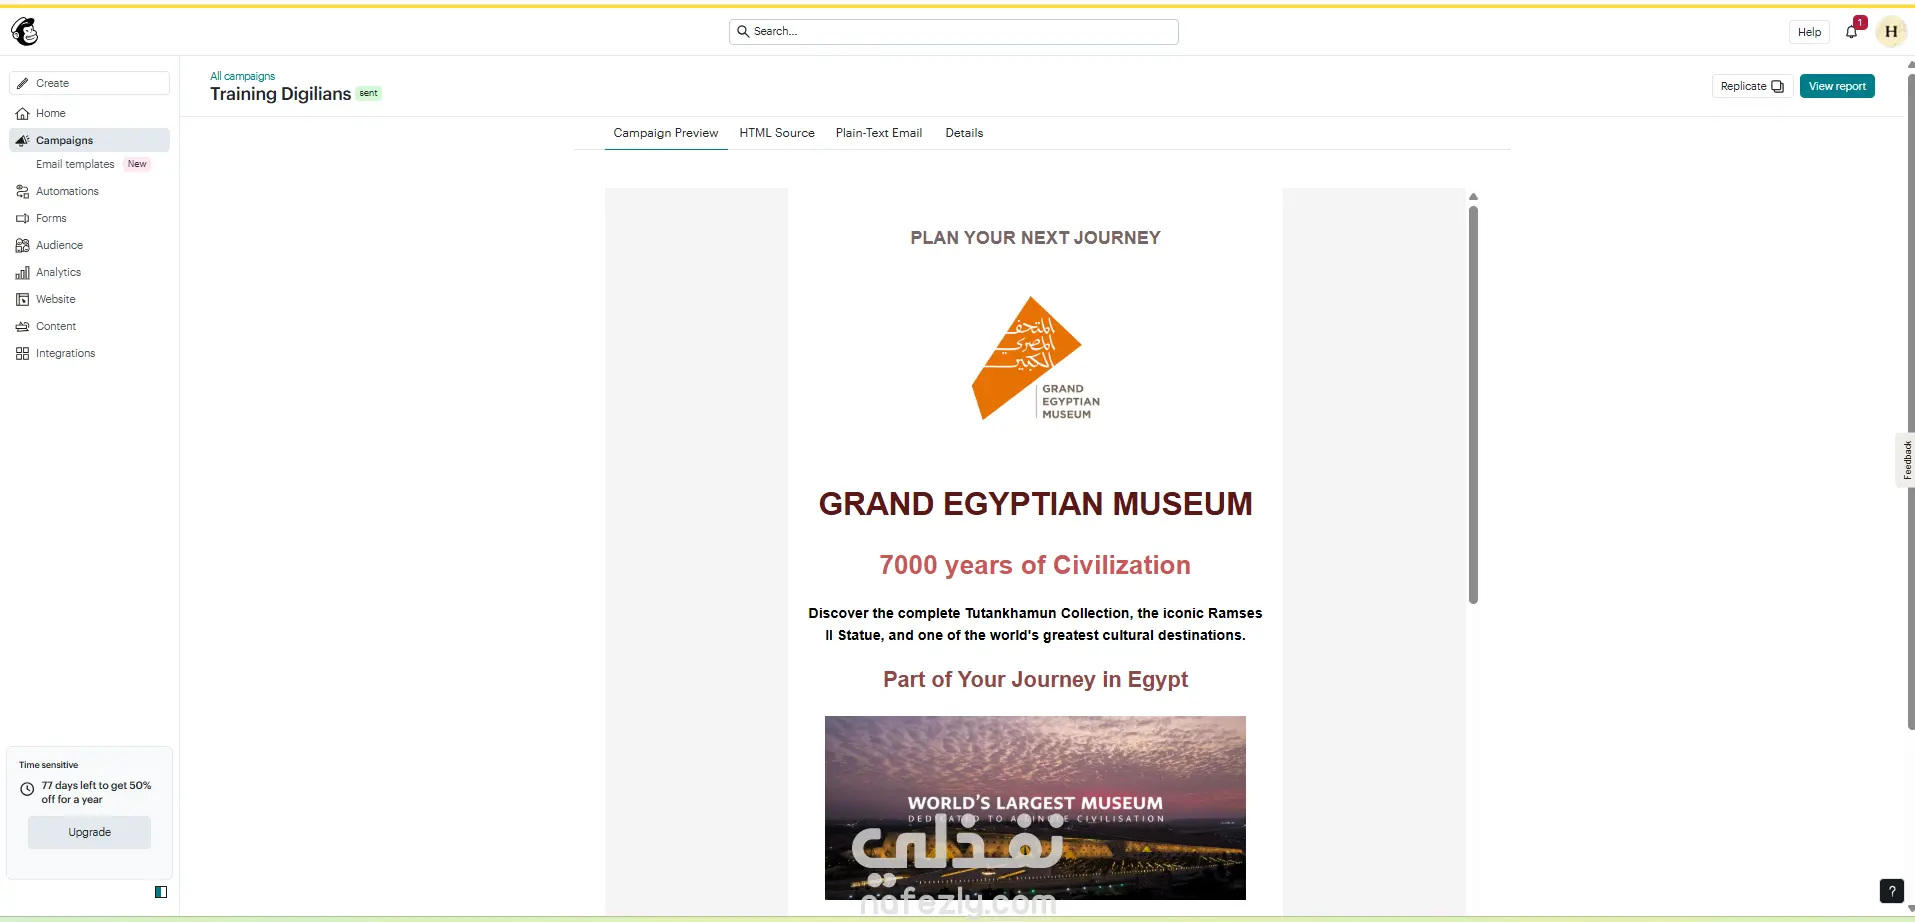Click the 'Training Digilians' campaign title
This screenshot has width=1915, height=922.
pos(280,94)
